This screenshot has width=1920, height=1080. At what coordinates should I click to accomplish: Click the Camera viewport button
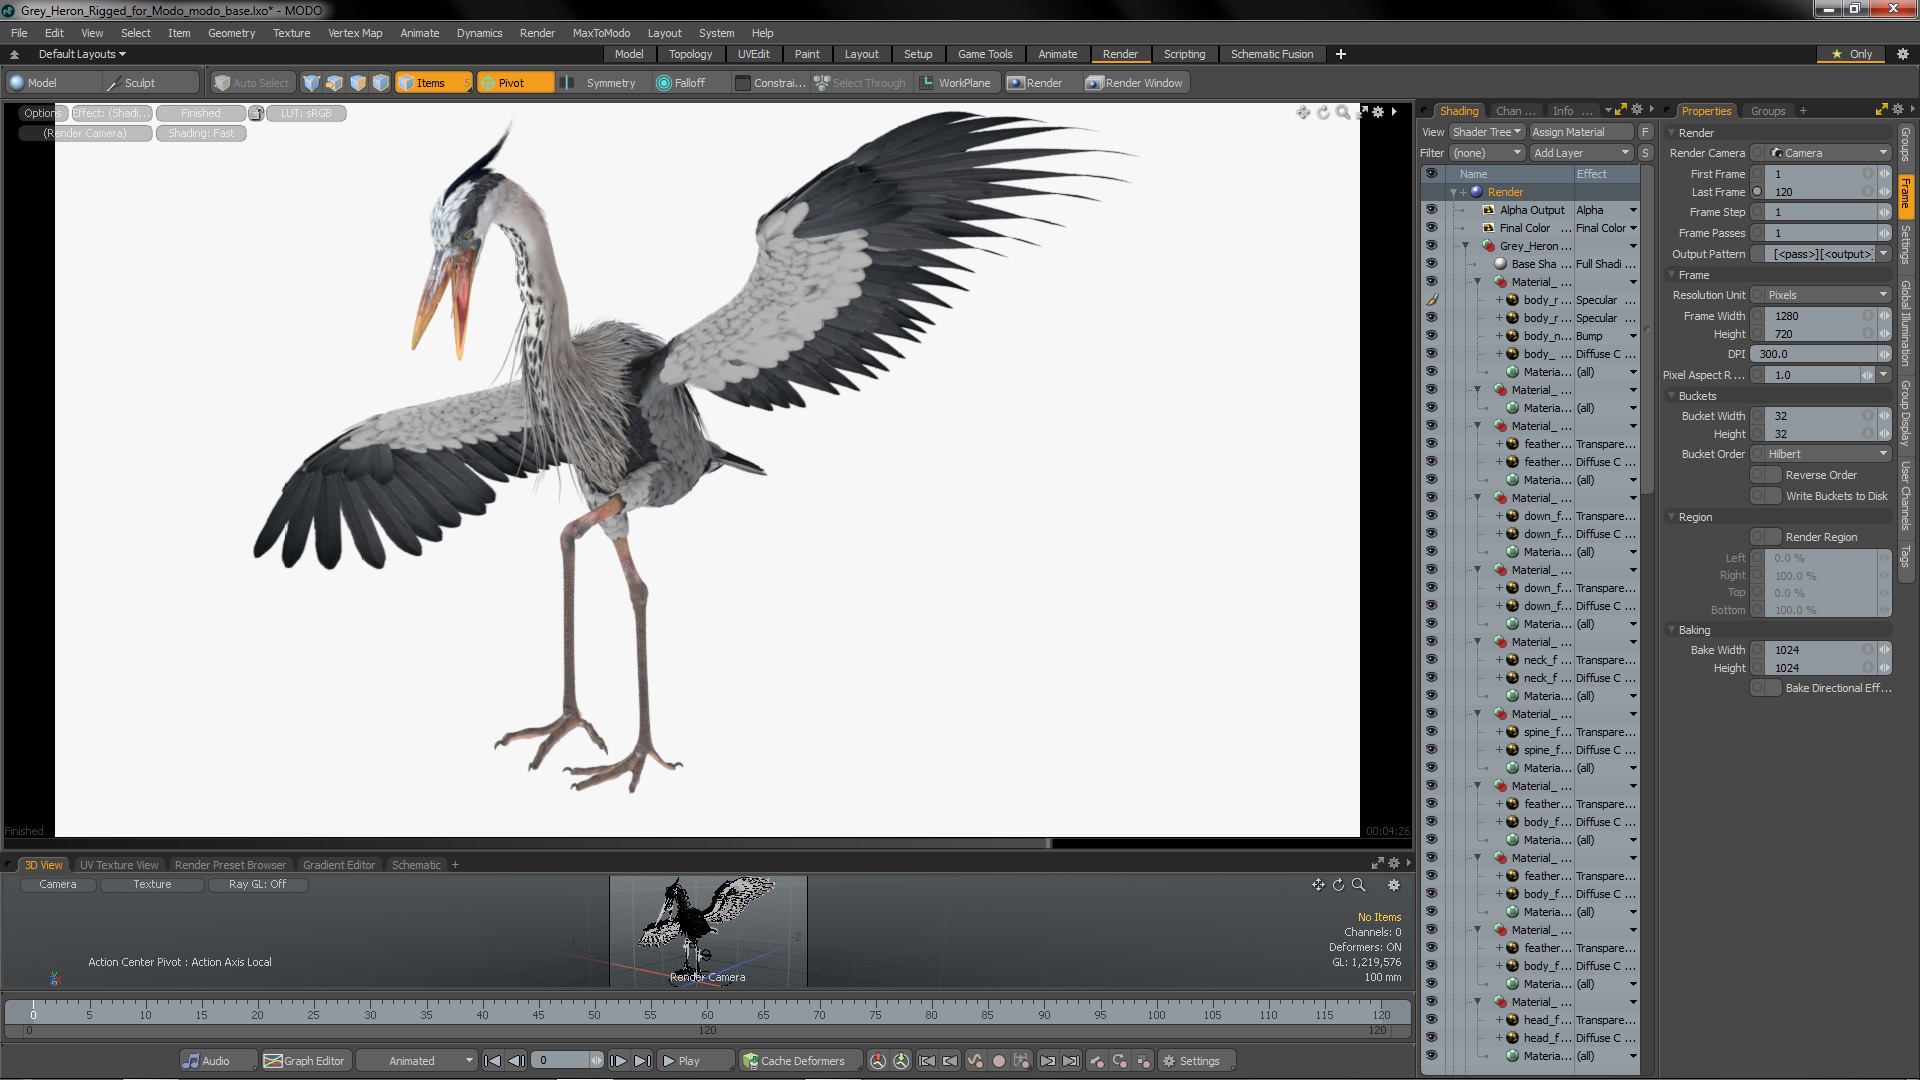point(57,884)
